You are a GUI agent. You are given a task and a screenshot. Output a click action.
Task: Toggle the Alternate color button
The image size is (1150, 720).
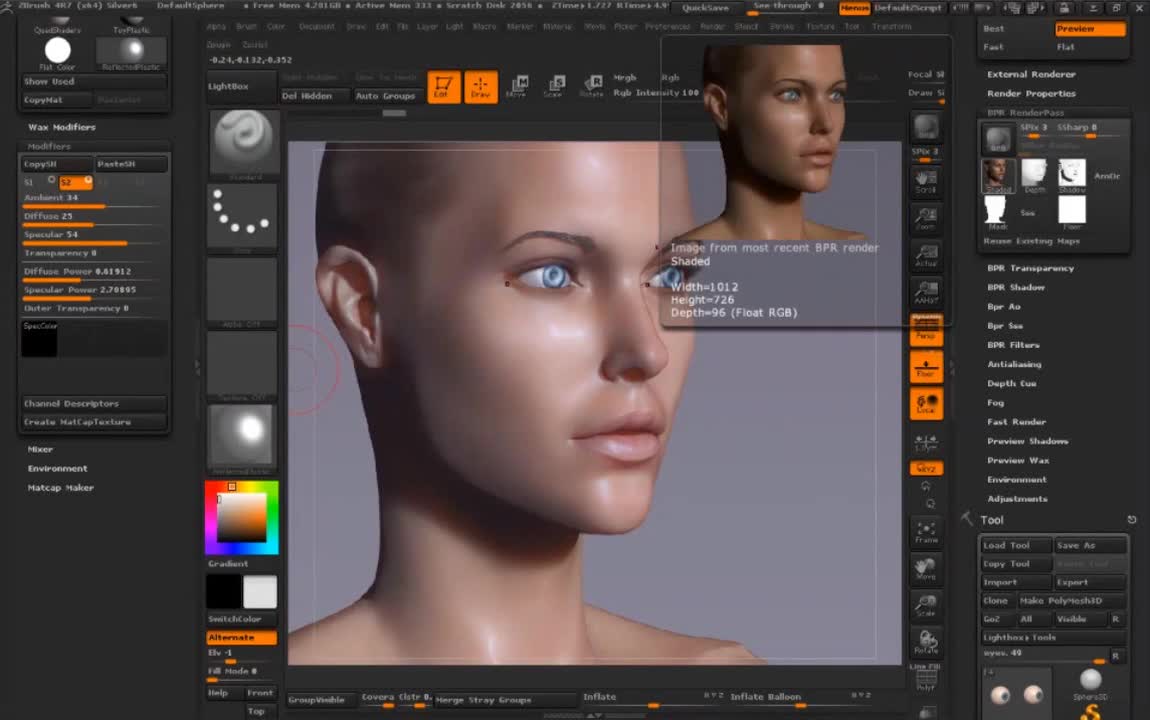point(242,638)
